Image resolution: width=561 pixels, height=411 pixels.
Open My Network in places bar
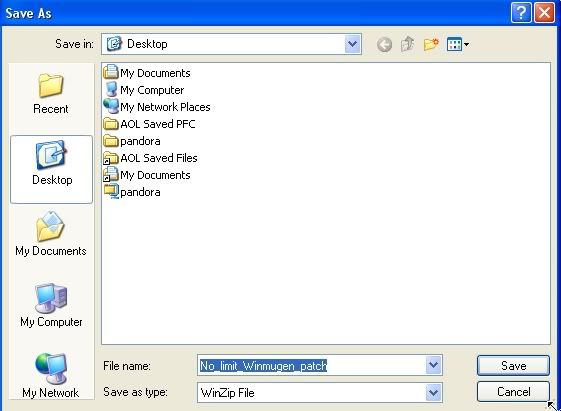[51, 376]
